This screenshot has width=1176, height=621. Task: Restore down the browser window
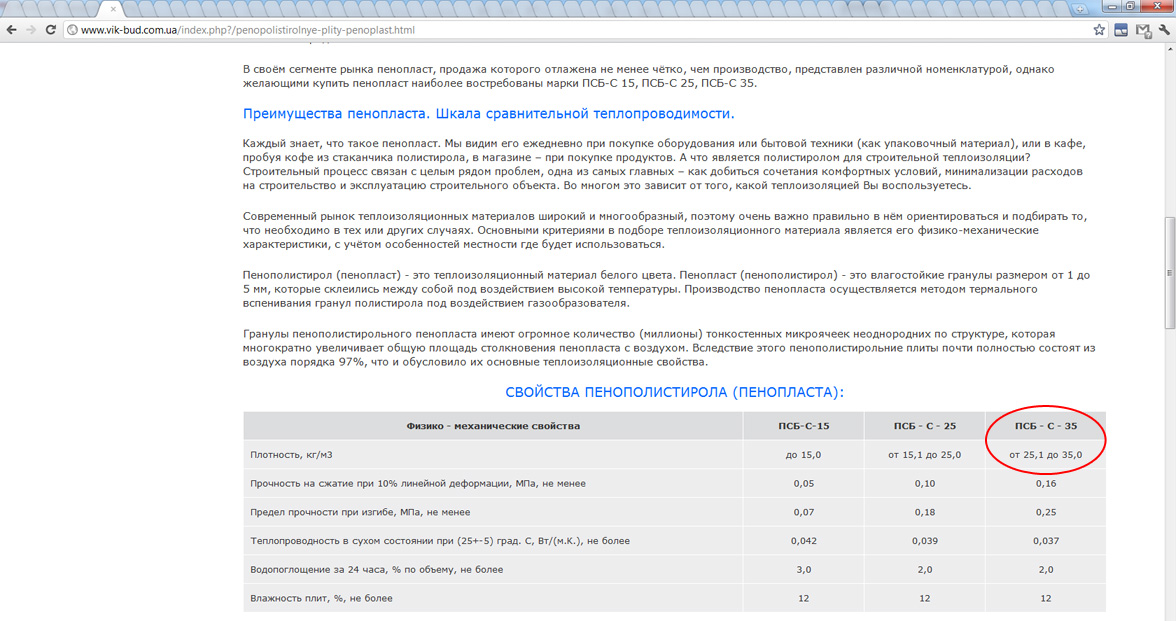point(1130,6)
